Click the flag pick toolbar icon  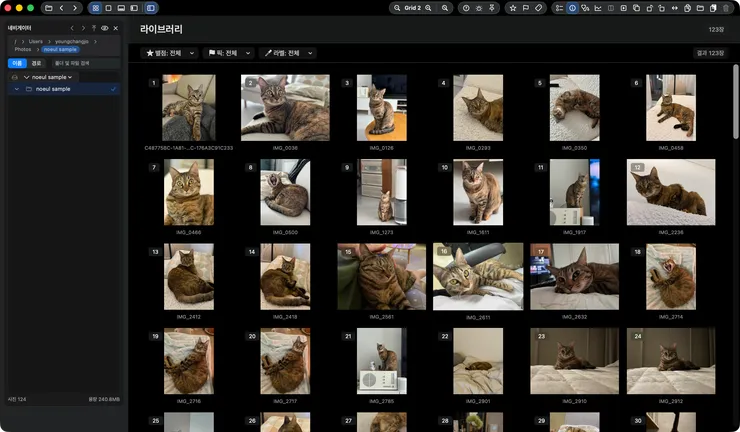[525, 8]
